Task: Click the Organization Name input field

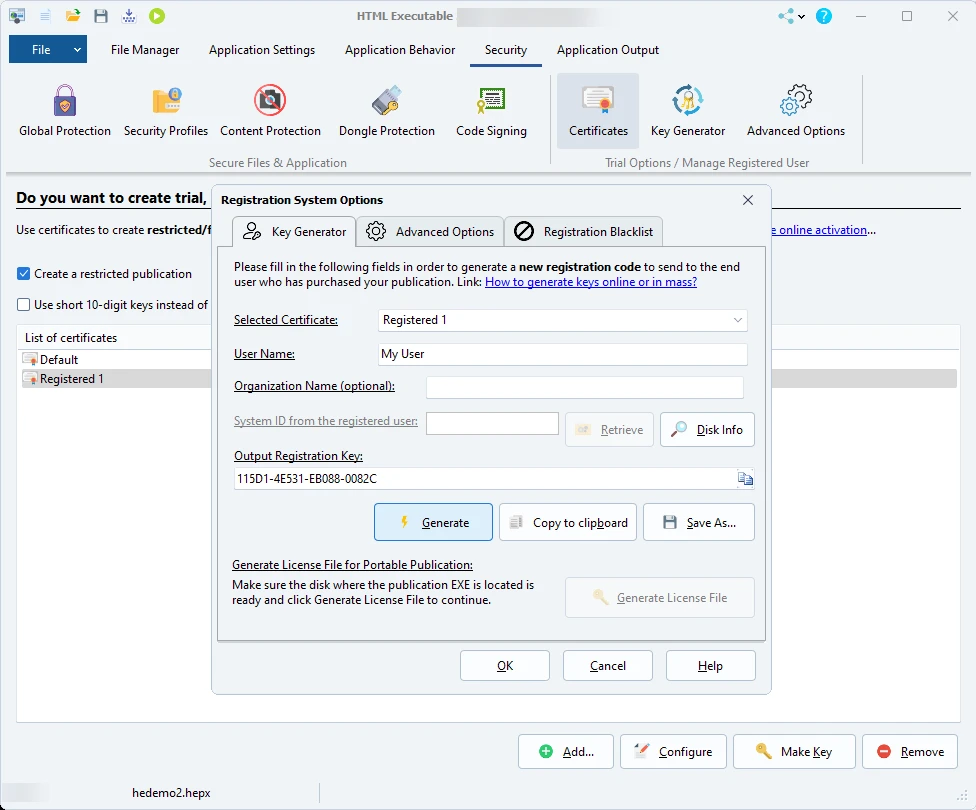Action: [585, 387]
